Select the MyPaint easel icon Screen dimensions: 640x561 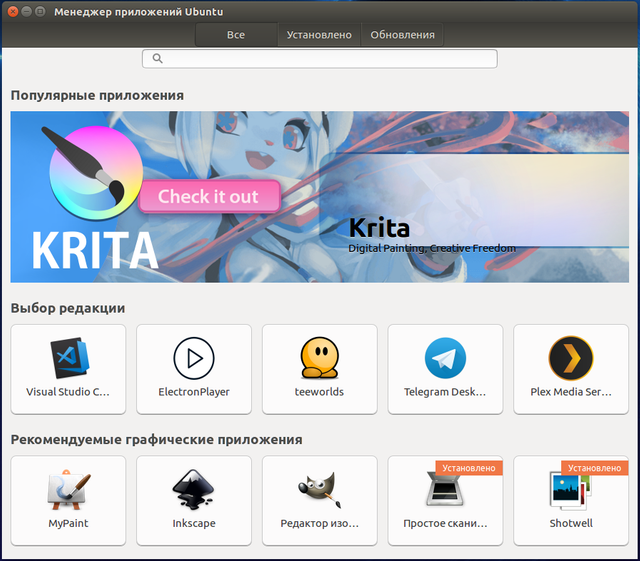click(68, 490)
